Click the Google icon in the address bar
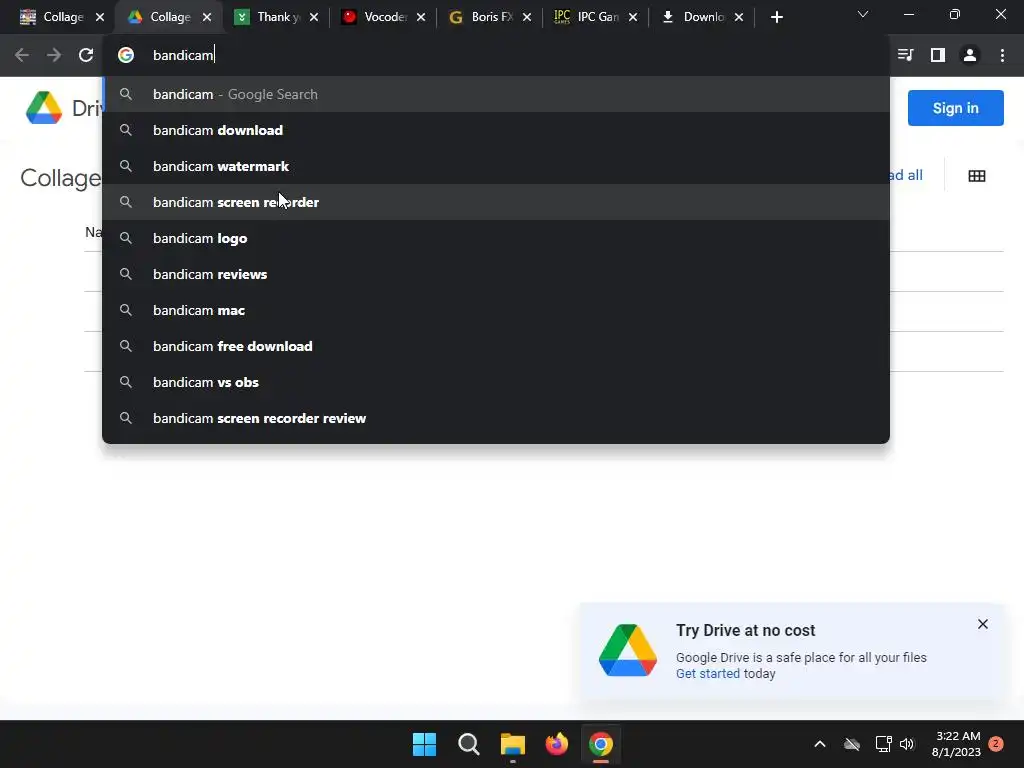The image size is (1024, 768). click(x=126, y=56)
